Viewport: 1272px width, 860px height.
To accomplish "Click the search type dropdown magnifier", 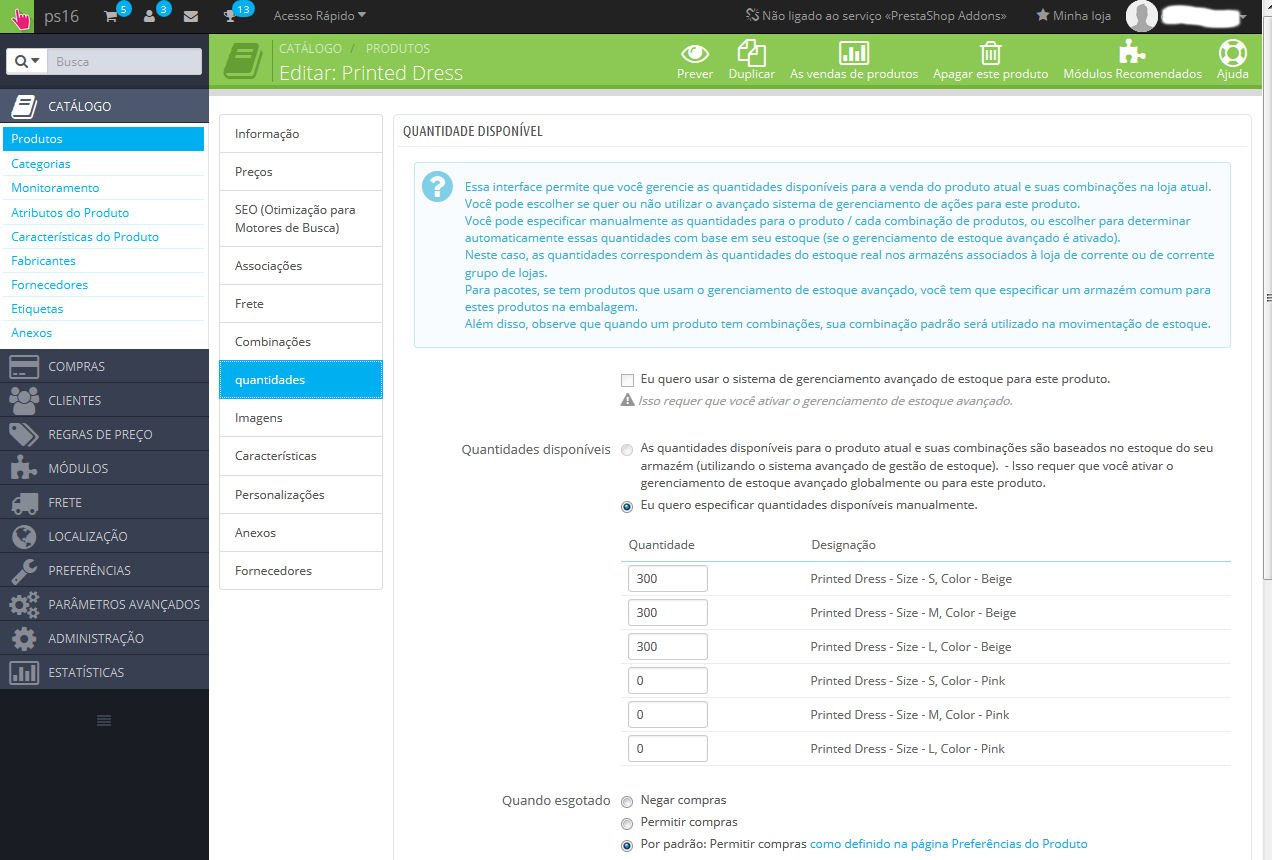I will (x=27, y=62).
